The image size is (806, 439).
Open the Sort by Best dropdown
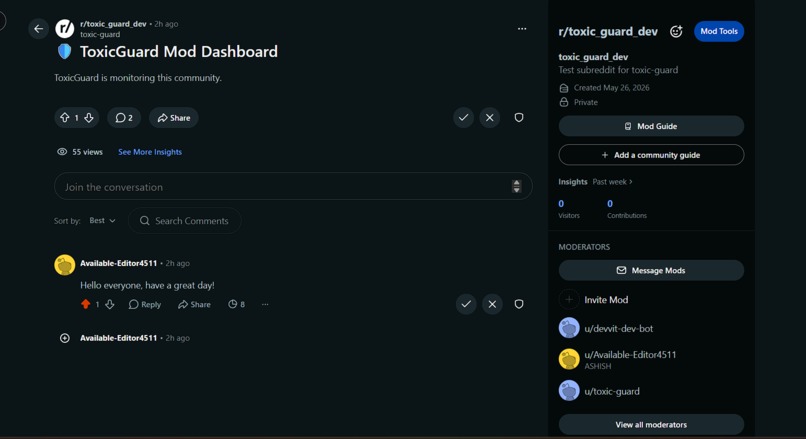tap(102, 221)
